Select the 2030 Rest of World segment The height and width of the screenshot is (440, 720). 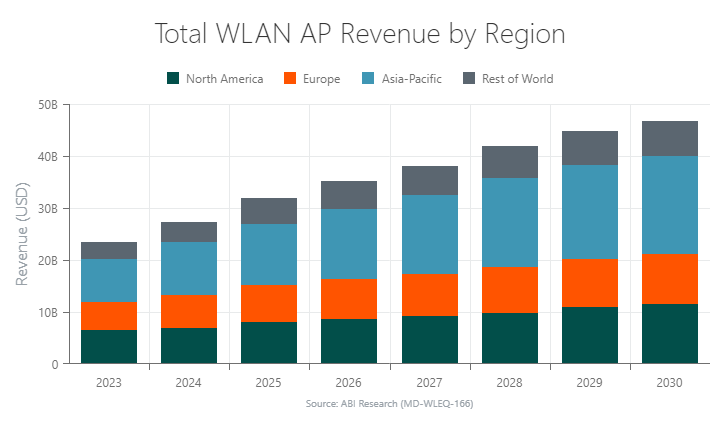pyautogui.click(x=670, y=139)
